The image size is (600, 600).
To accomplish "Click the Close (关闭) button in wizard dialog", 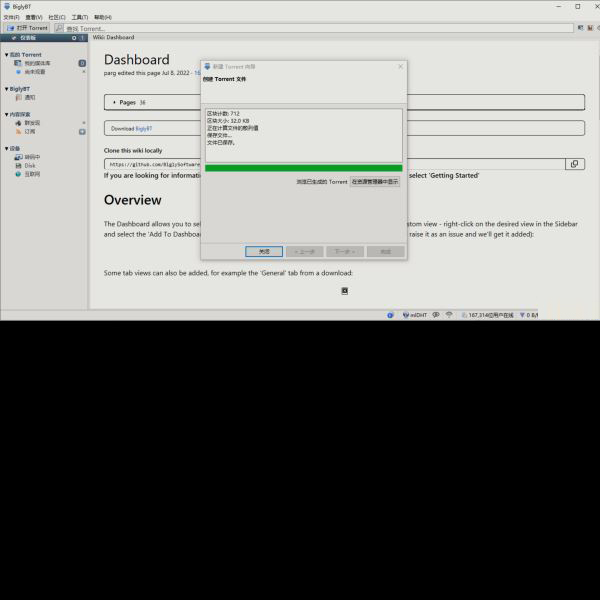I will pyautogui.click(x=264, y=251).
